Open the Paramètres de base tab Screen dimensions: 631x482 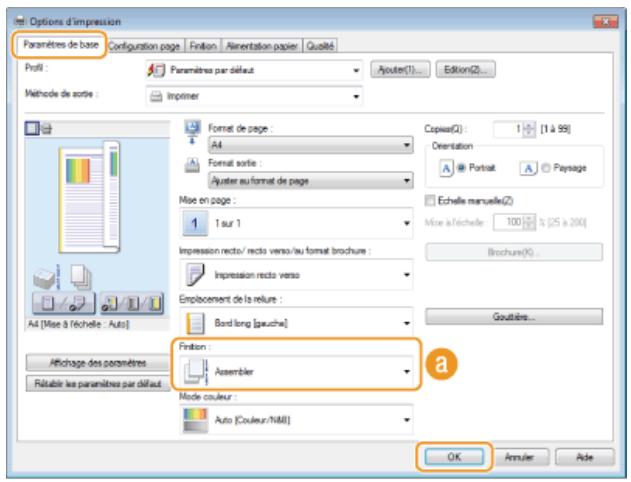click(x=60, y=45)
